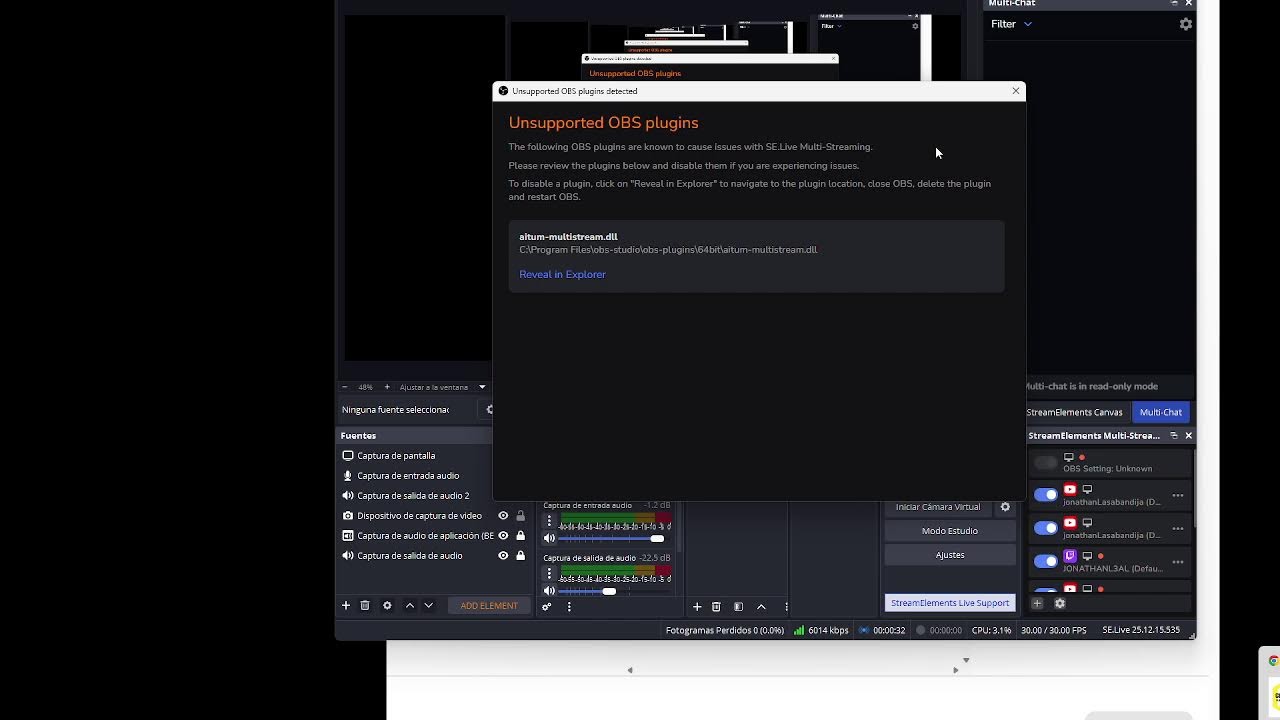Open Multi-Stream dock settings gear
This screenshot has height=720, width=1280.
tap(1060, 603)
